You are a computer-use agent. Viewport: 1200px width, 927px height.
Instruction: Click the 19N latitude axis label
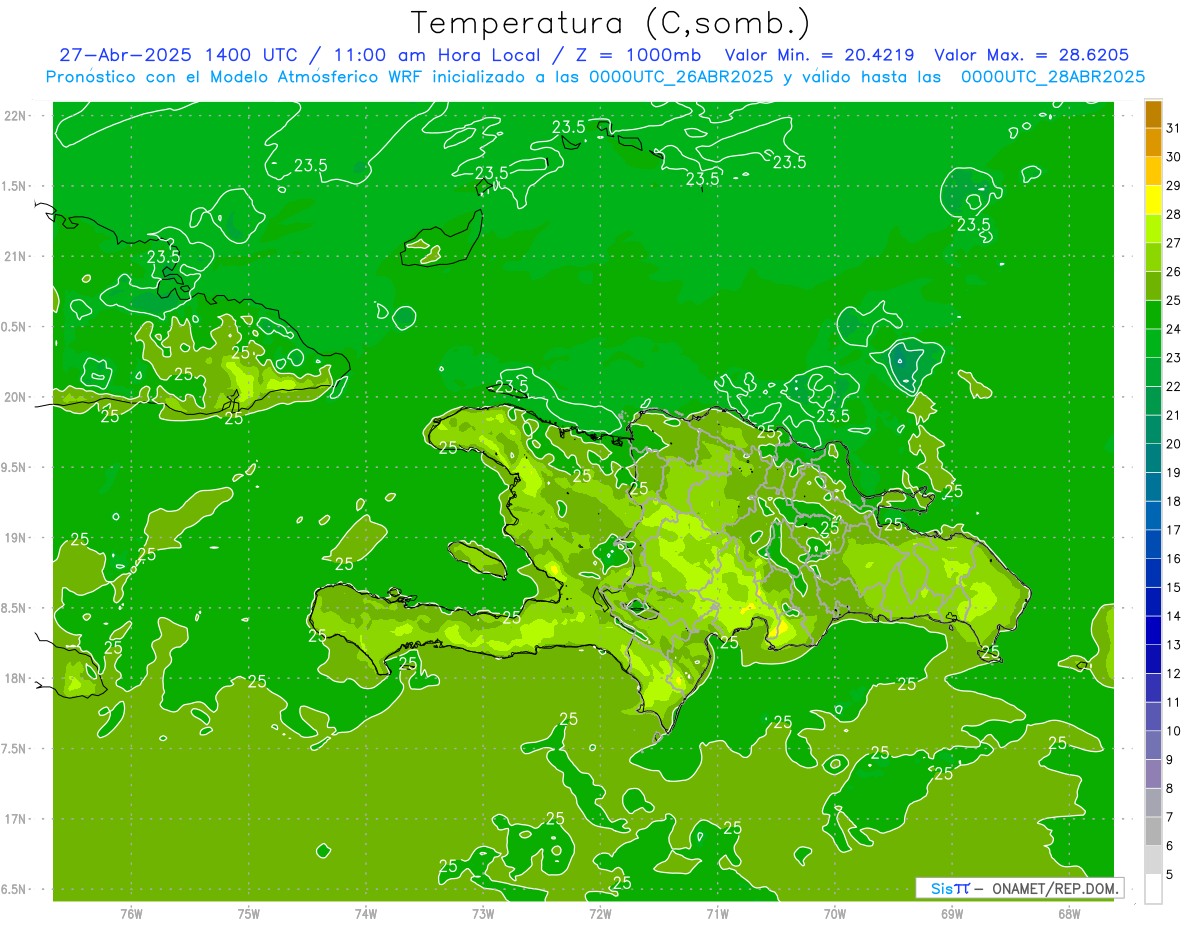click(x=17, y=538)
